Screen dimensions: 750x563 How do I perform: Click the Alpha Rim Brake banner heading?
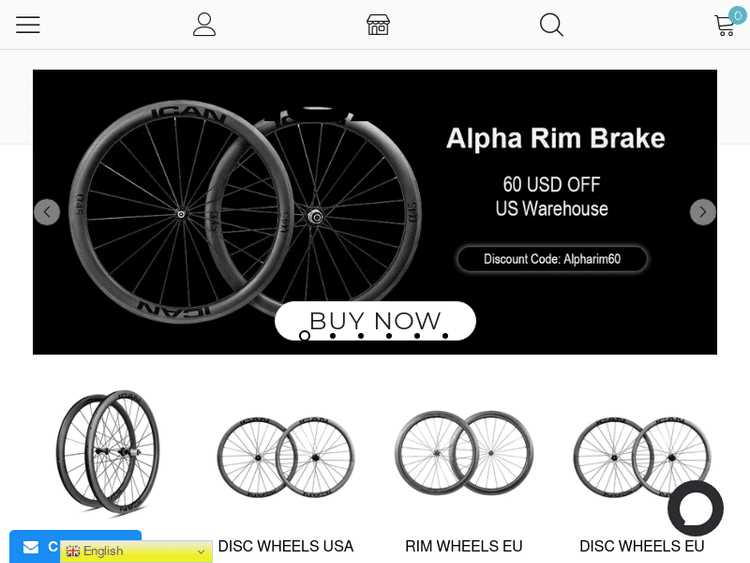click(x=555, y=138)
